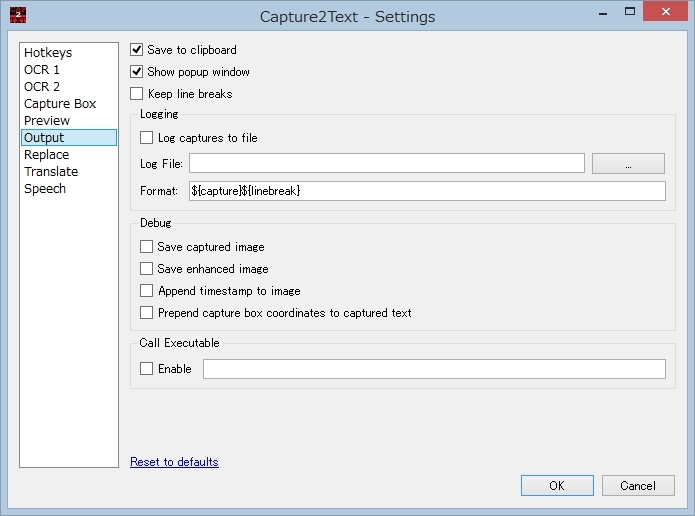Toggle Save enhanced image checkbox
This screenshot has width=695, height=516.
point(147,269)
